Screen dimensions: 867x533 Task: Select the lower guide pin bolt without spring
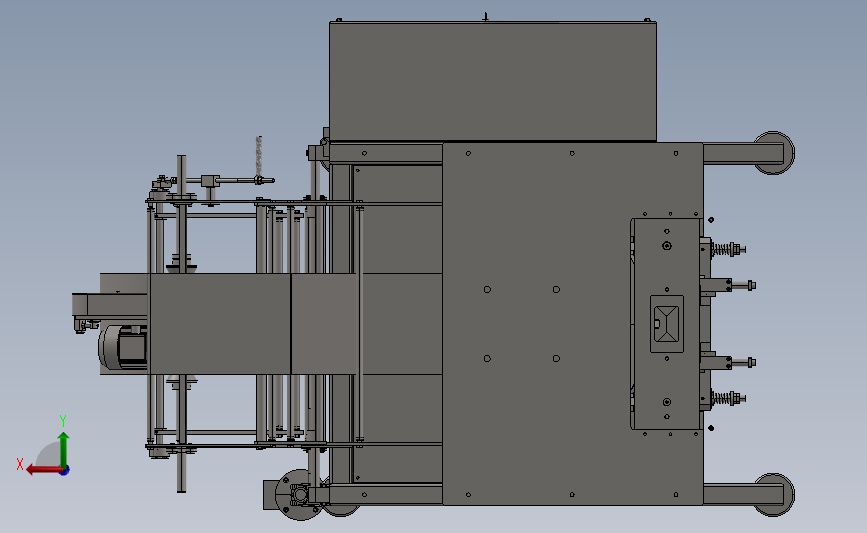[743, 363]
